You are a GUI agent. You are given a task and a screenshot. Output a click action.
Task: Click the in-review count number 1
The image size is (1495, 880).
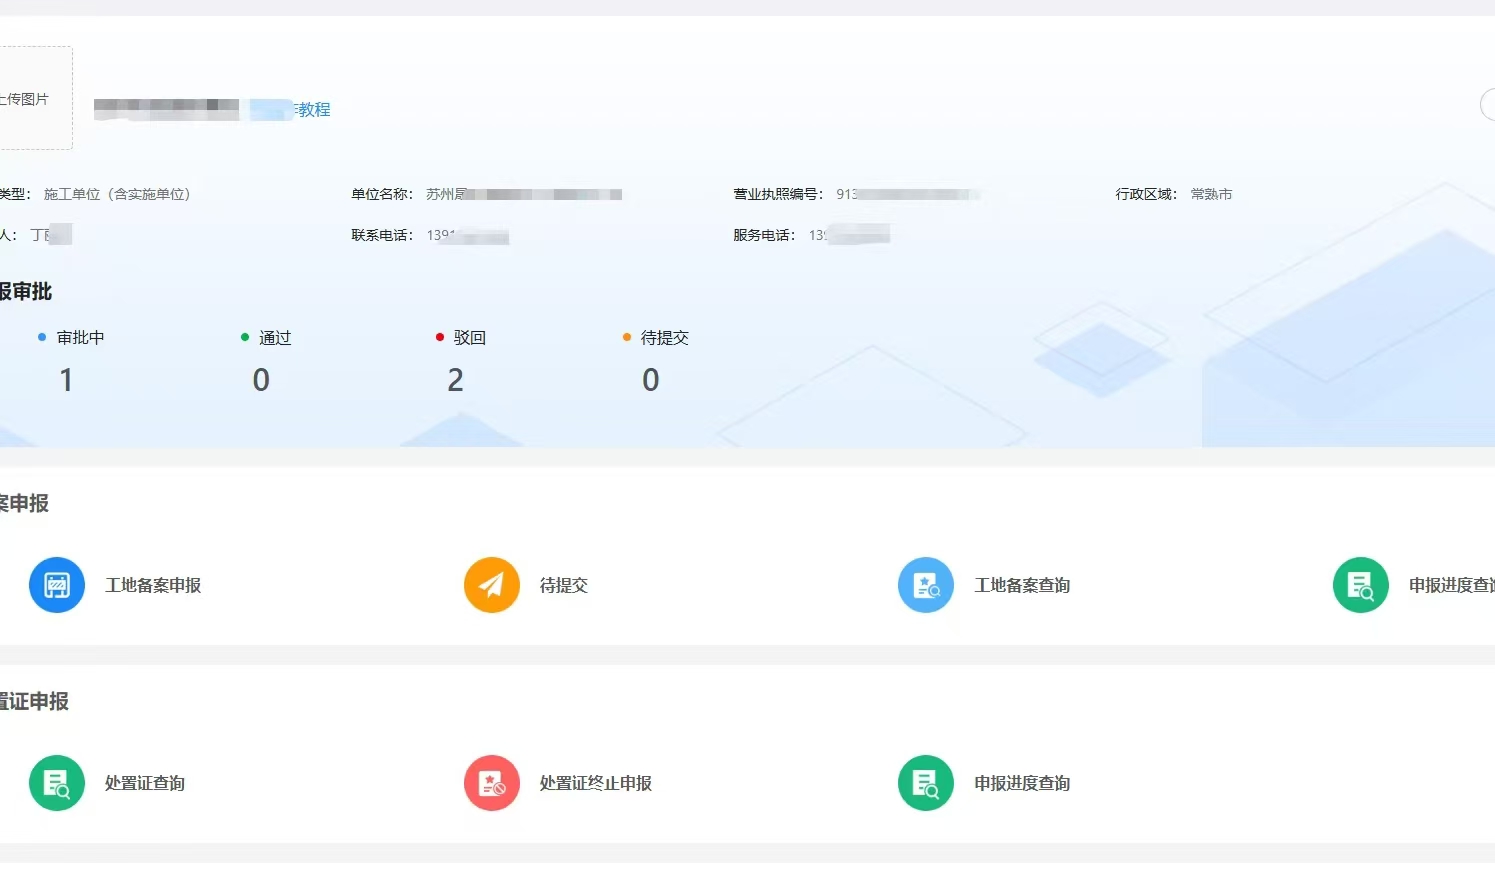tap(66, 380)
